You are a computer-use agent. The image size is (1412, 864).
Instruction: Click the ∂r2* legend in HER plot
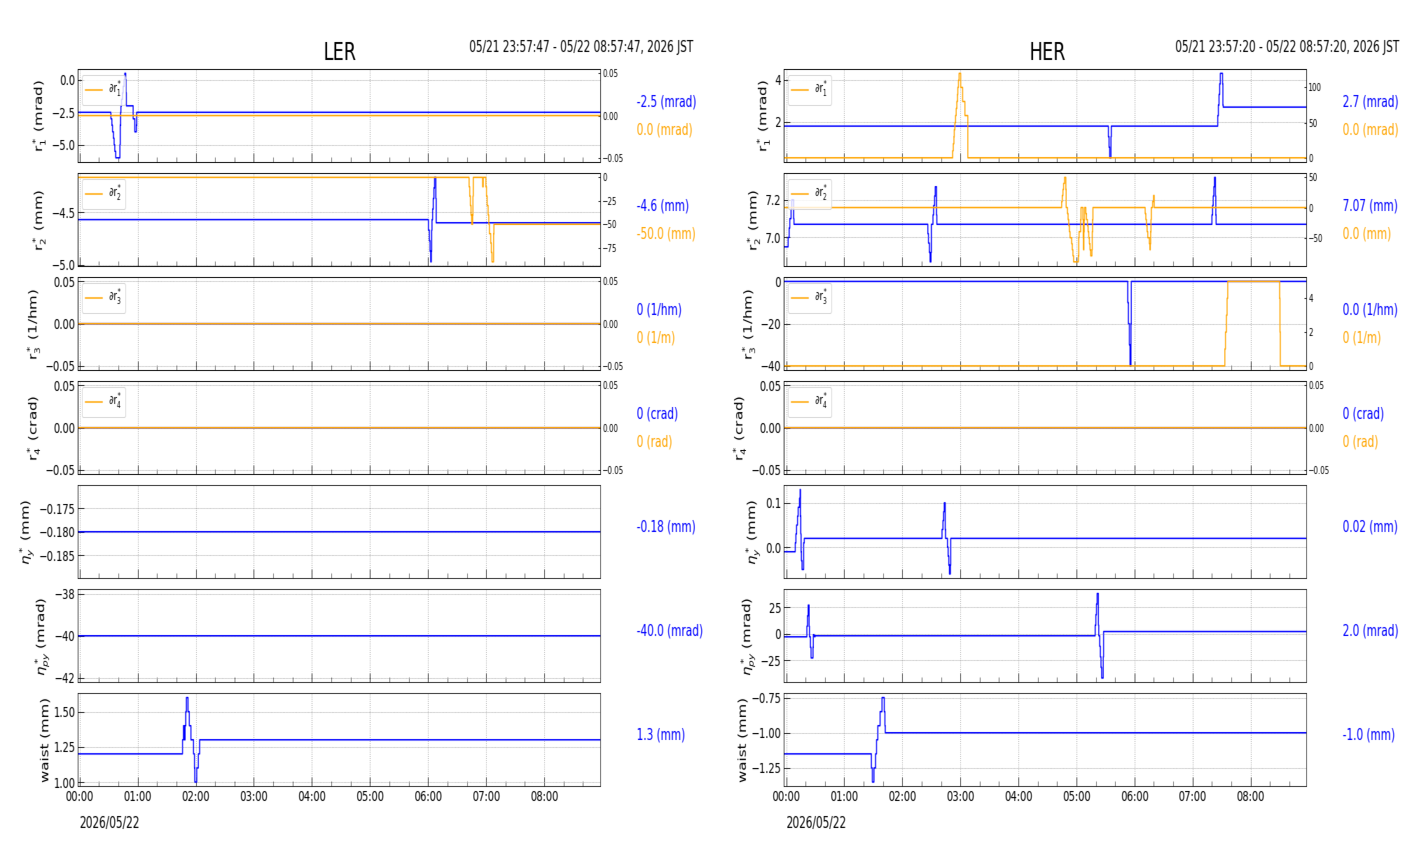tap(810, 193)
